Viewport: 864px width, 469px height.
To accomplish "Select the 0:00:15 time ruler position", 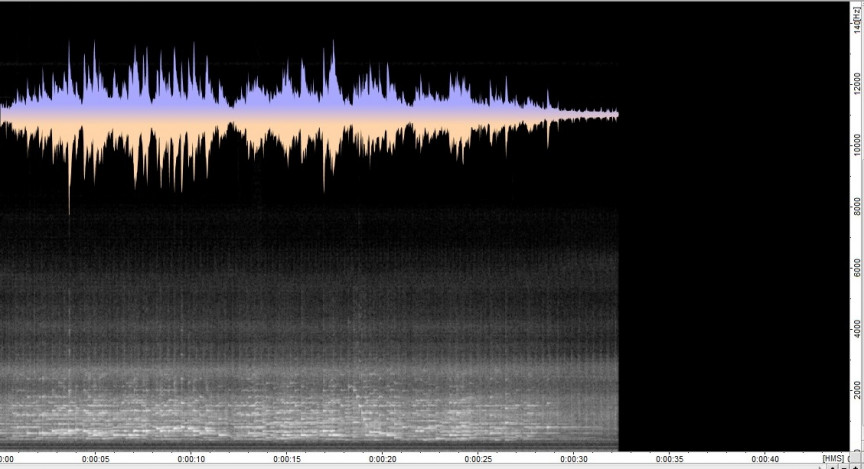I will coord(287,460).
